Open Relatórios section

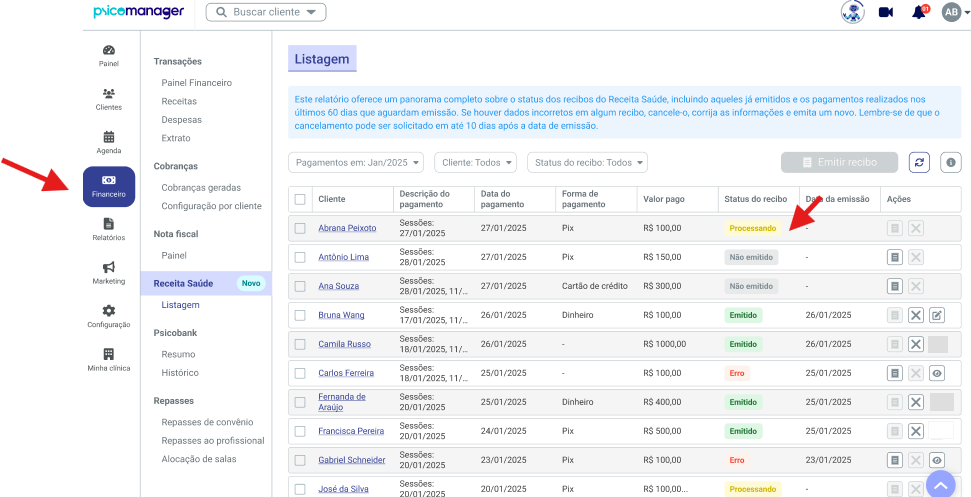(108, 230)
